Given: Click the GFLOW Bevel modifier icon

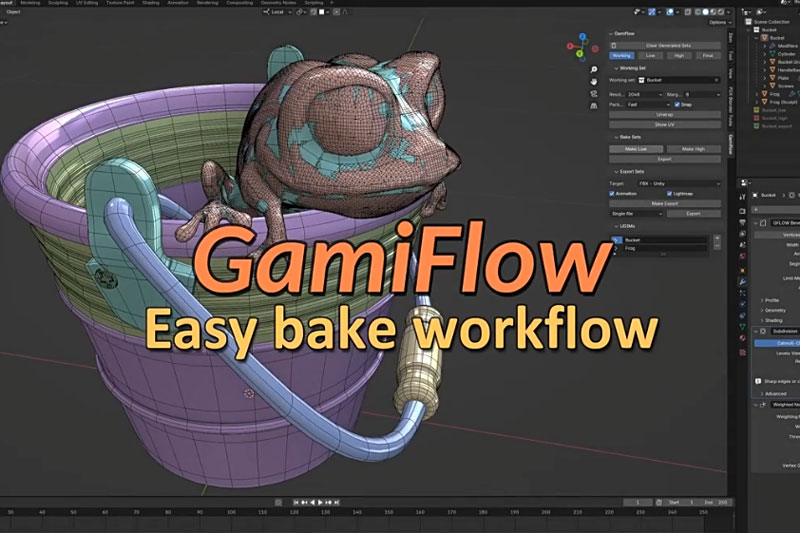Looking at the screenshot, I should 763,223.
